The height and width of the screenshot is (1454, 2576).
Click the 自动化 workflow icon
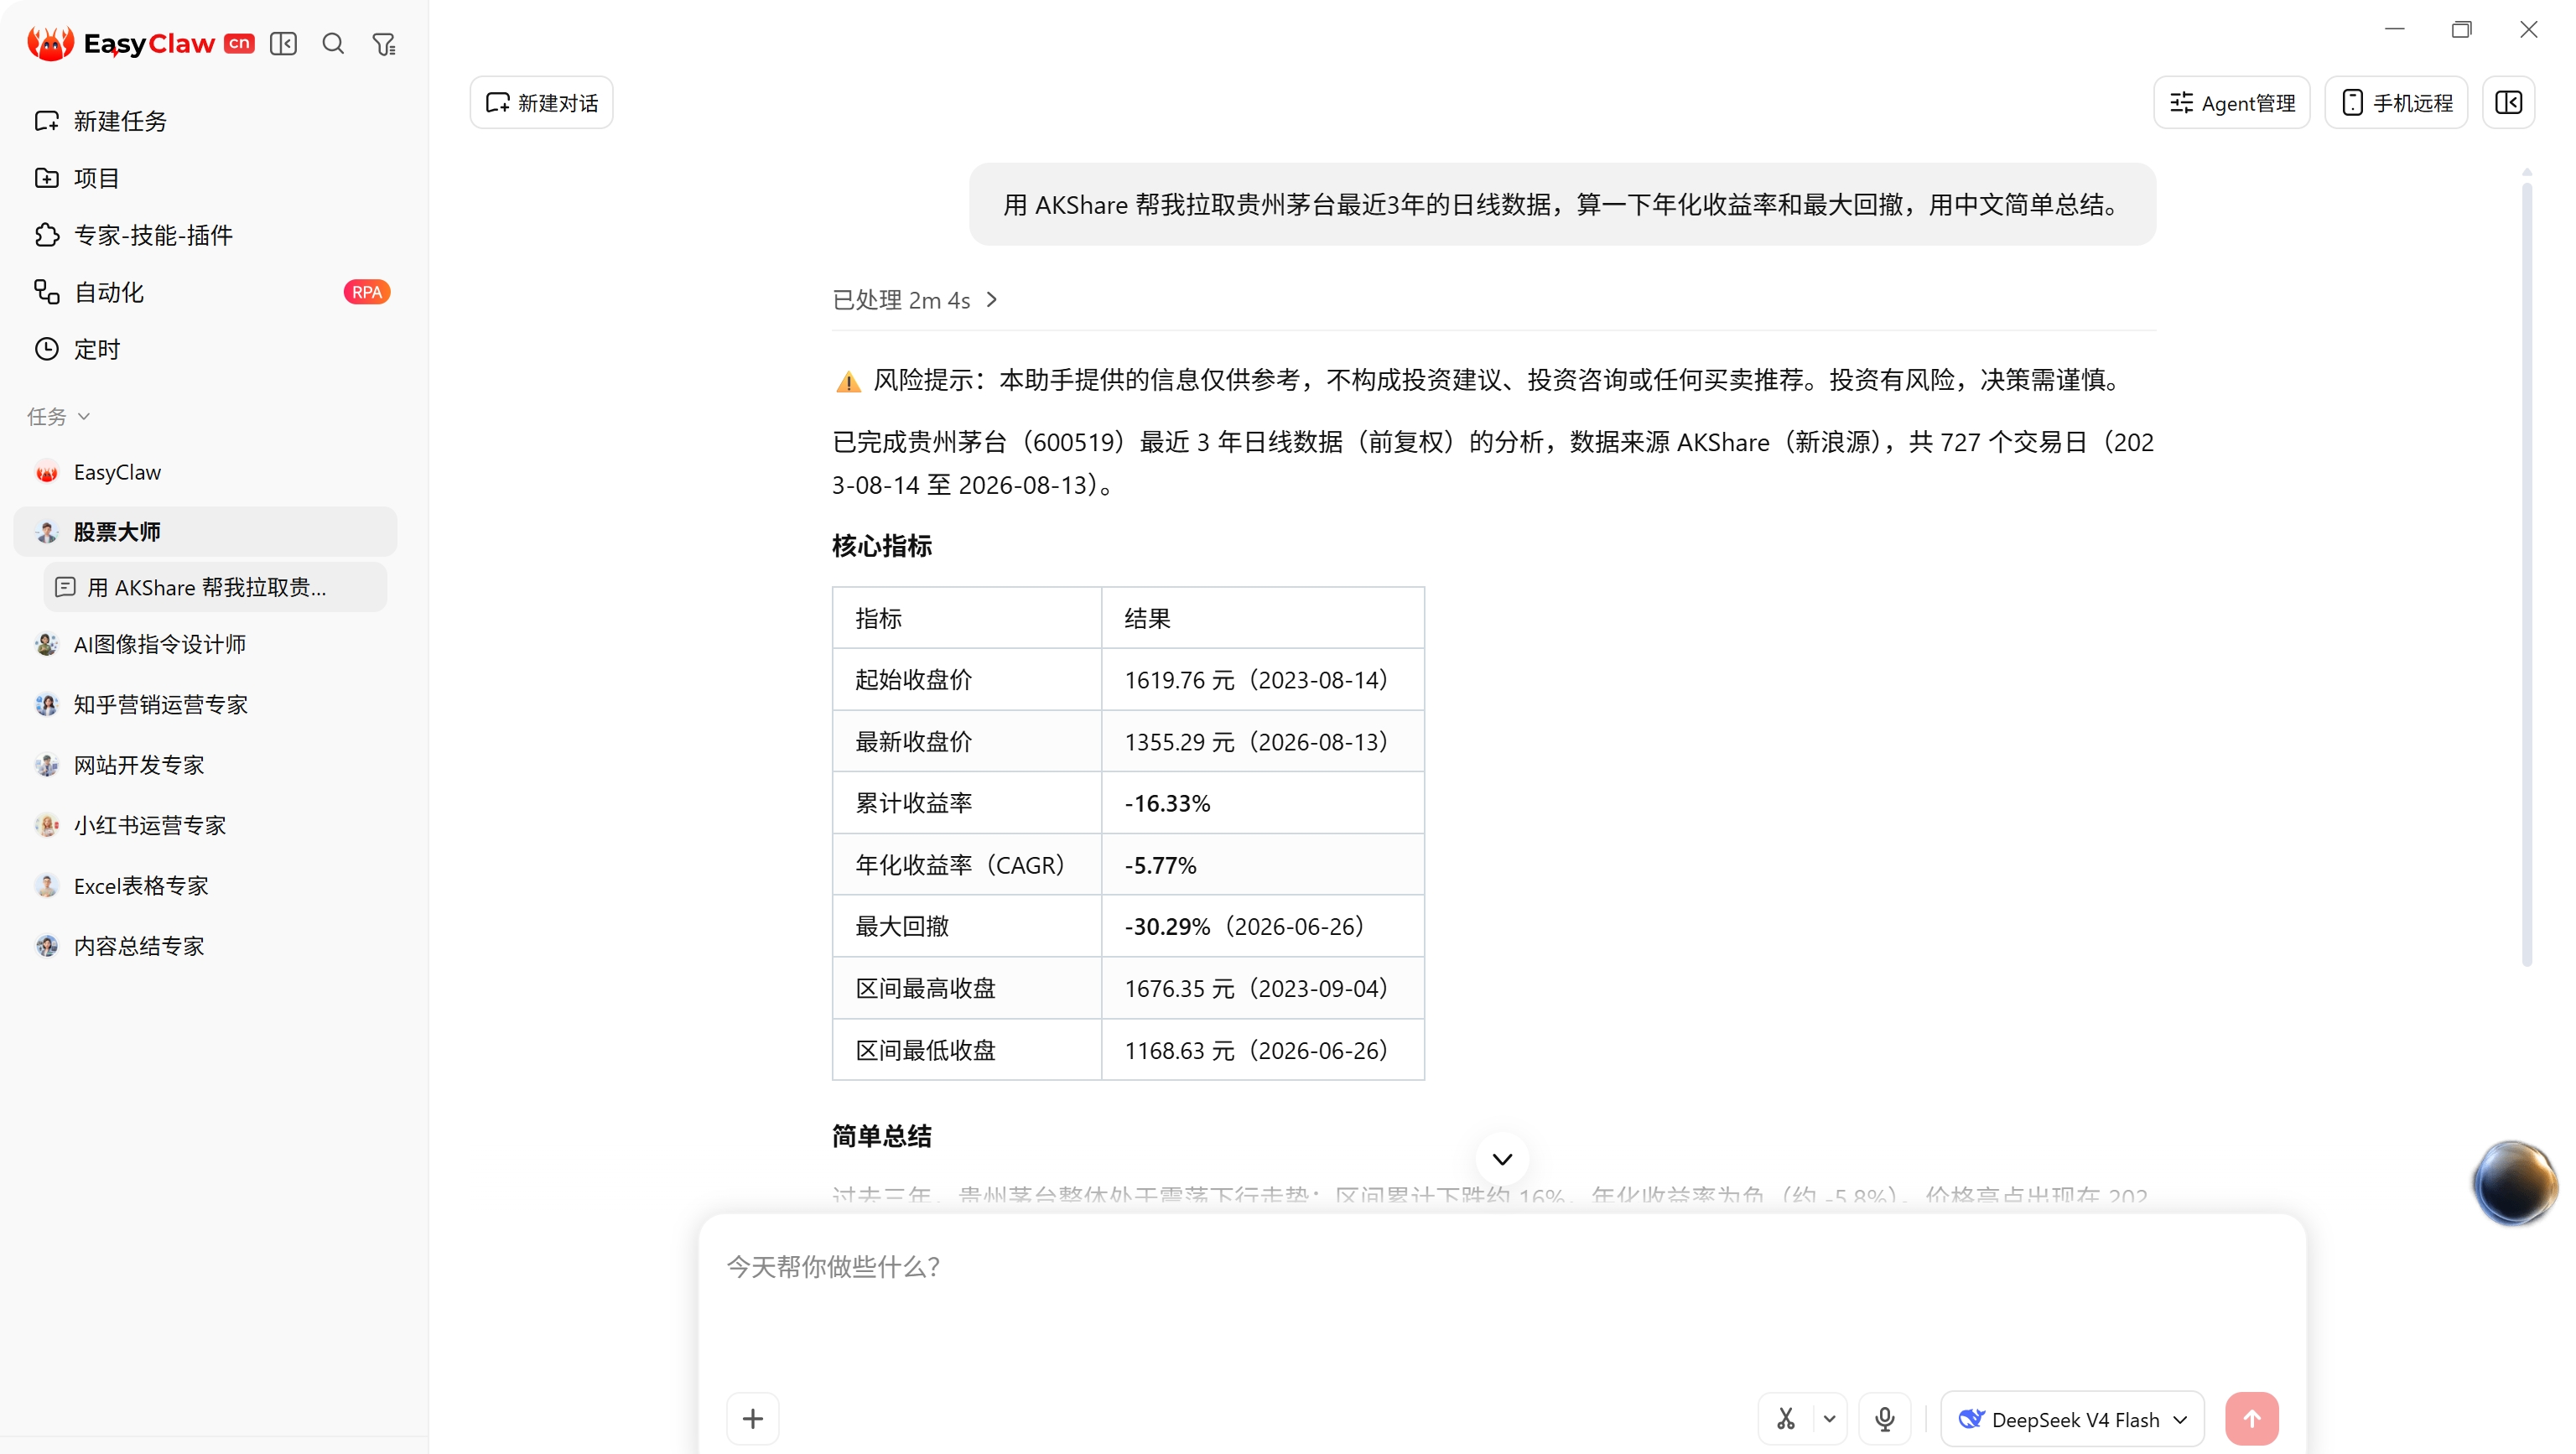tap(46, 292)
